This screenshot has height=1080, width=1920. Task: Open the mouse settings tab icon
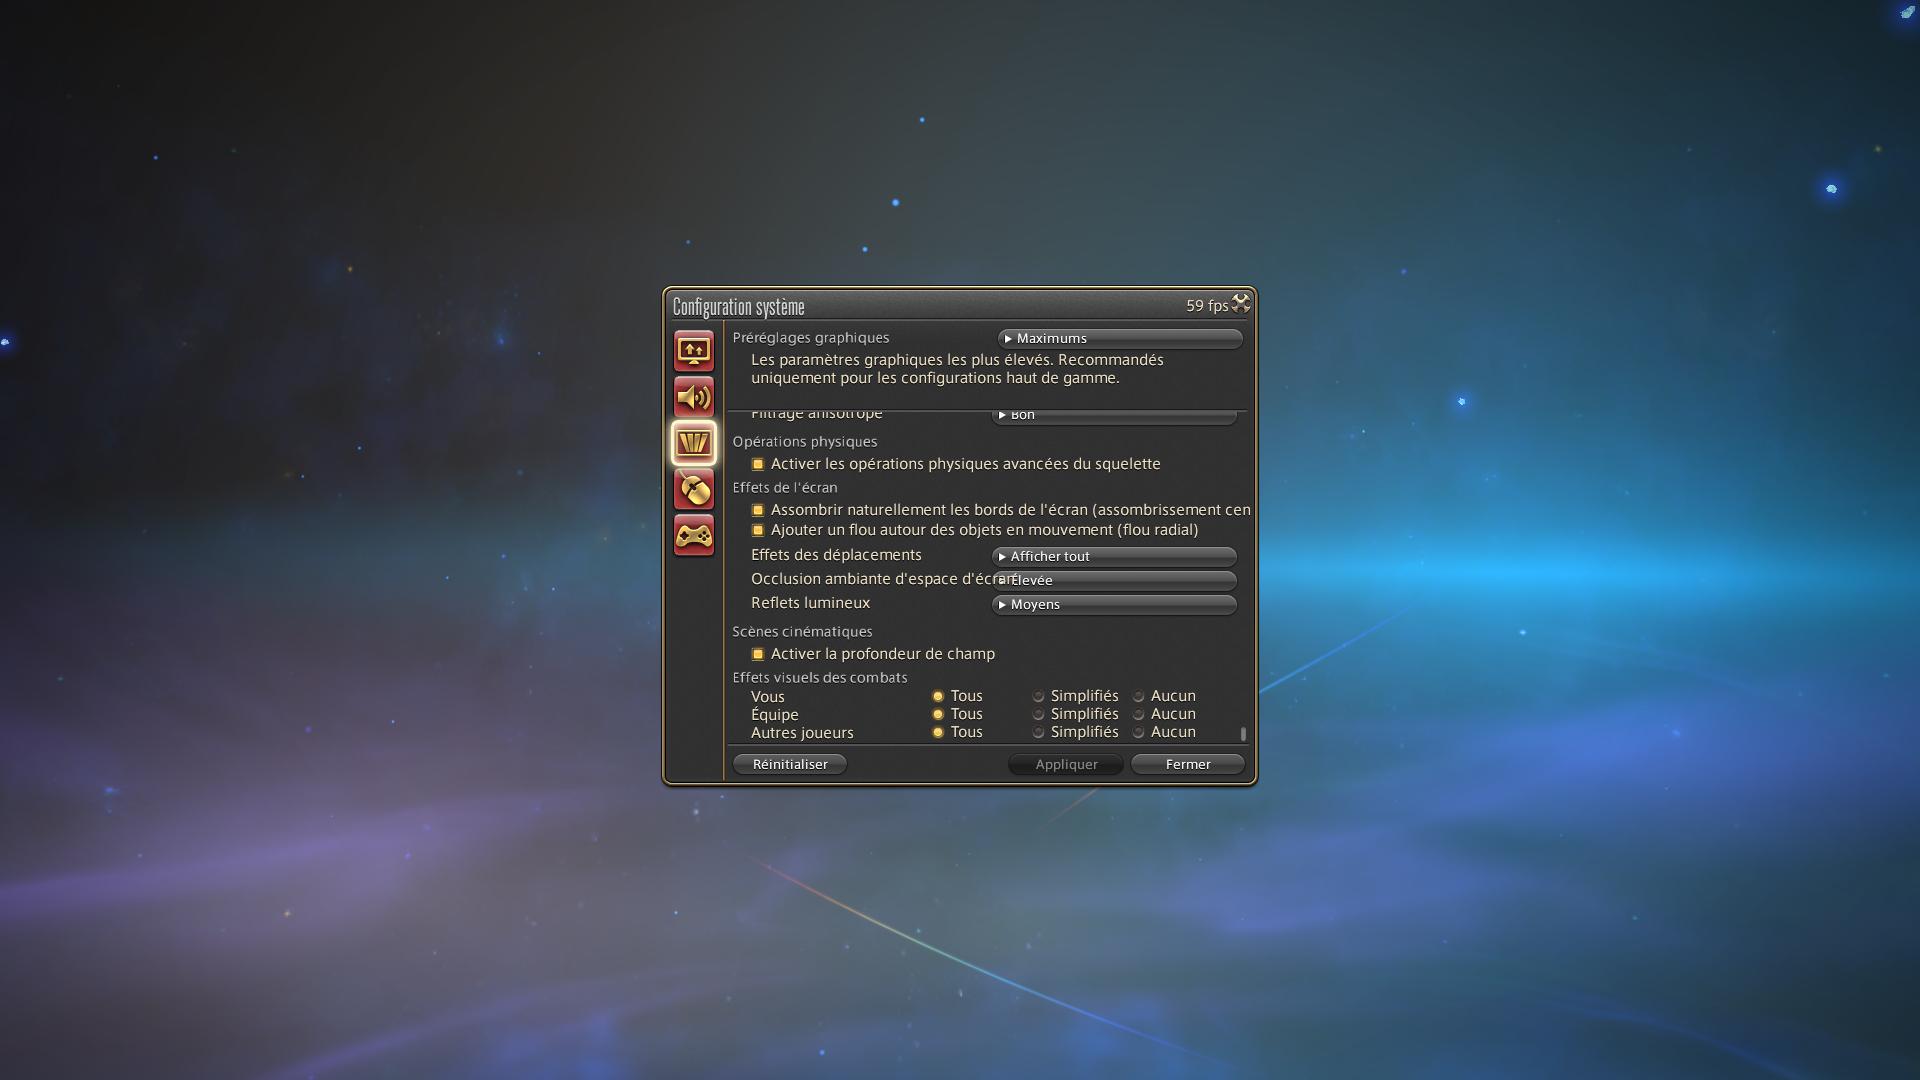pyautogui.click(x=693, y=489)
